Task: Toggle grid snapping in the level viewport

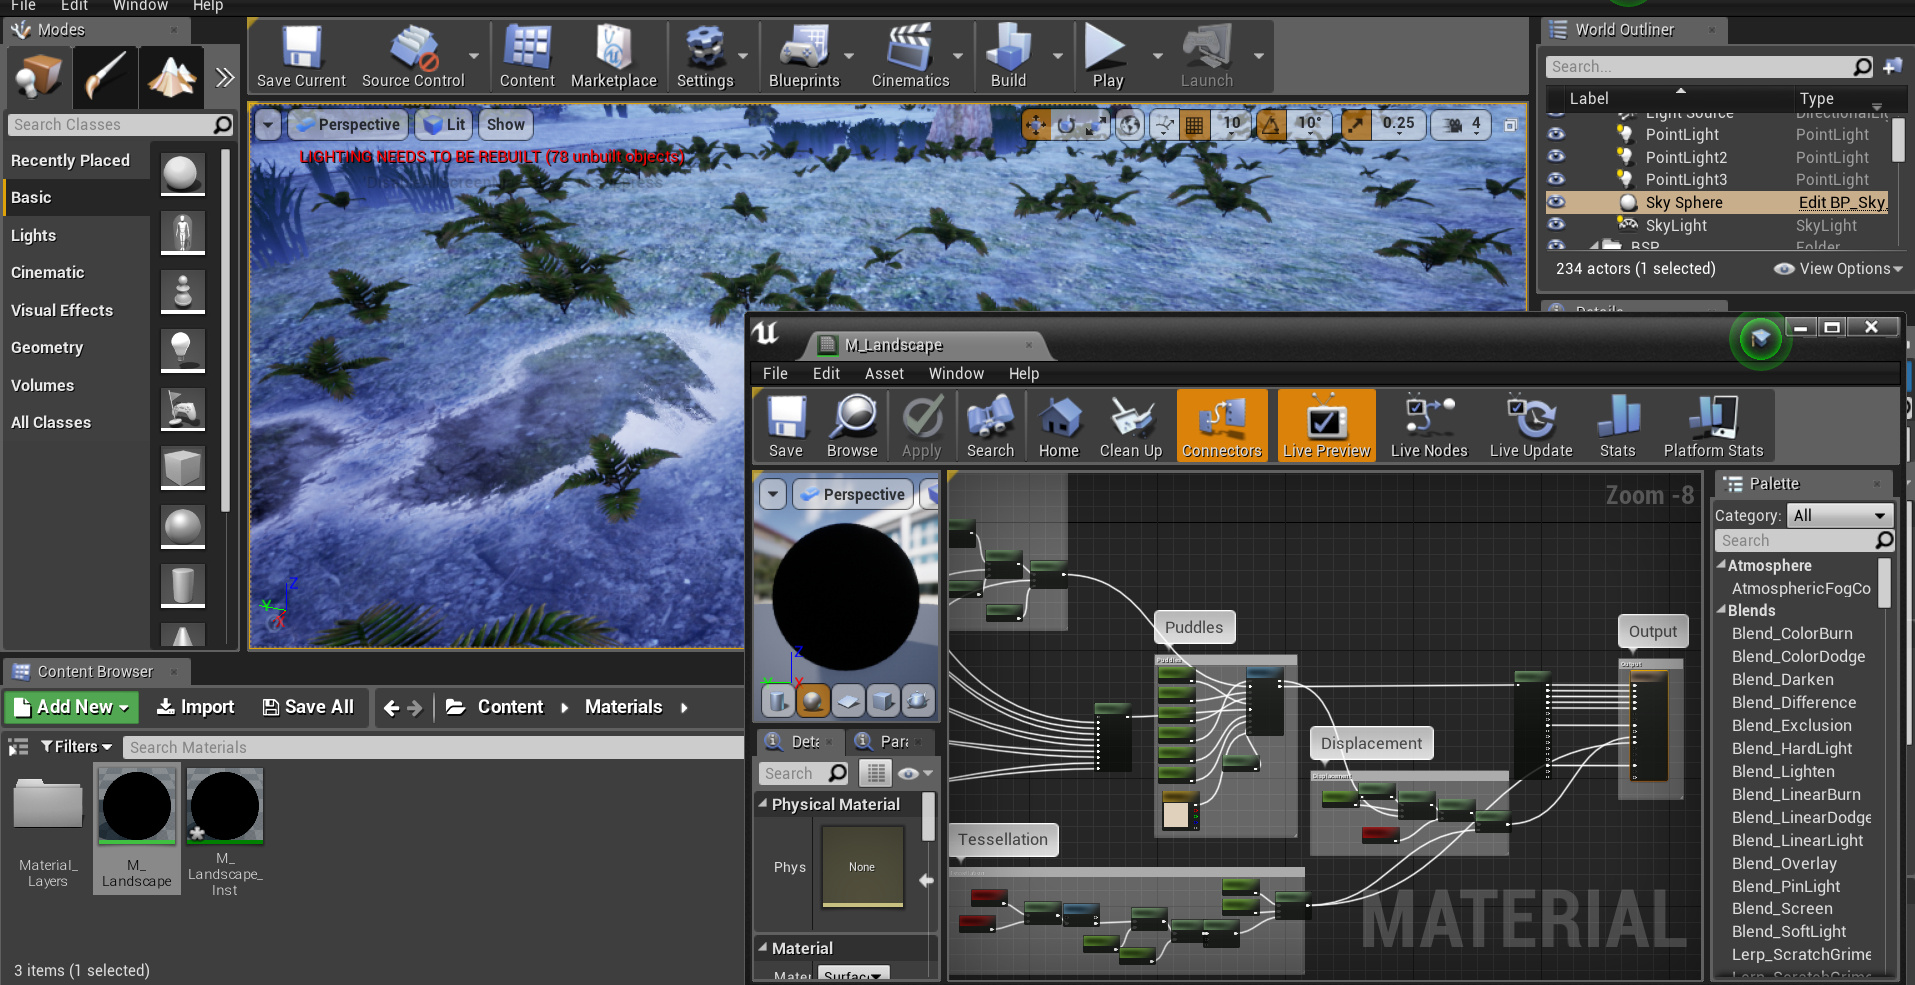Action: coord(1194,125)
